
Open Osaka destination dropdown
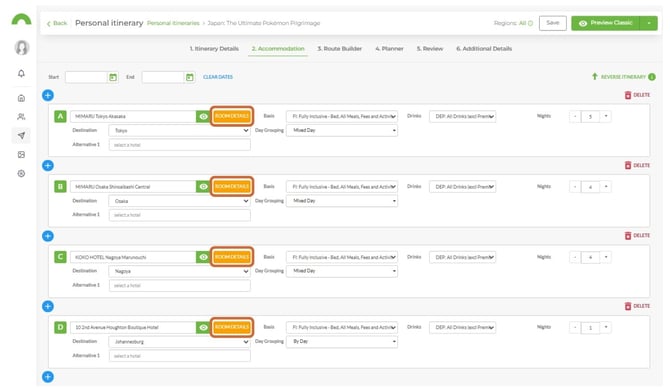click(179, 201)
